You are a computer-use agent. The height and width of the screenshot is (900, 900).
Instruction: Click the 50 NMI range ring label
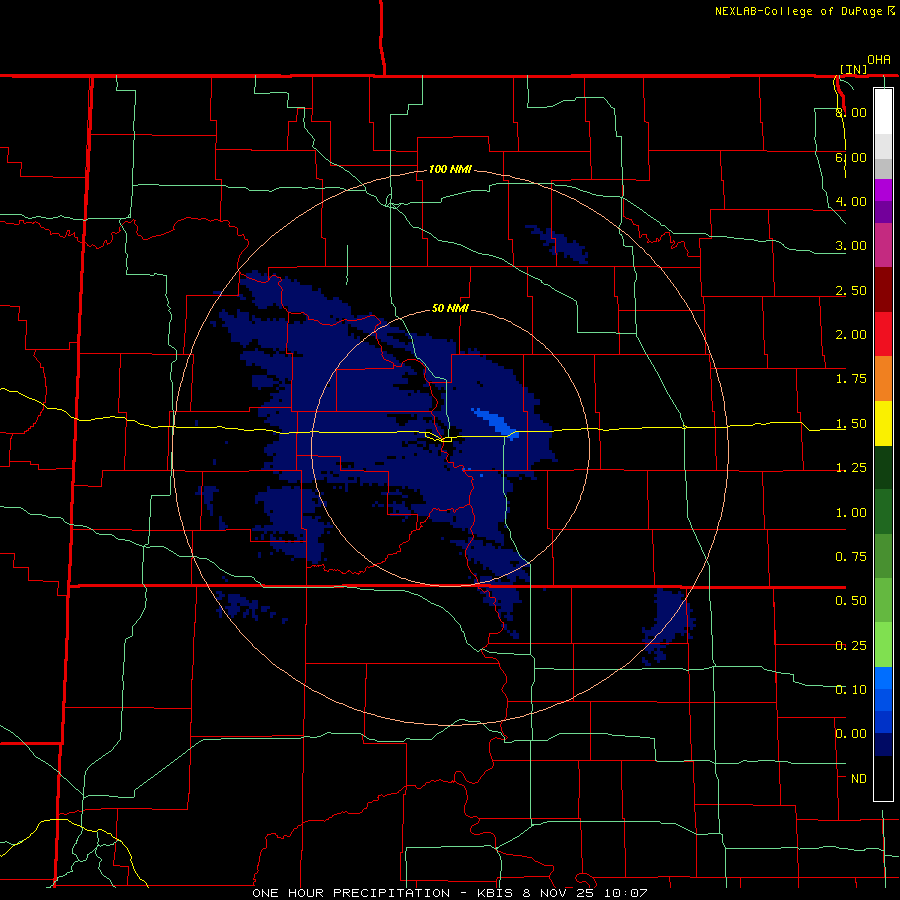click(450, 308)
